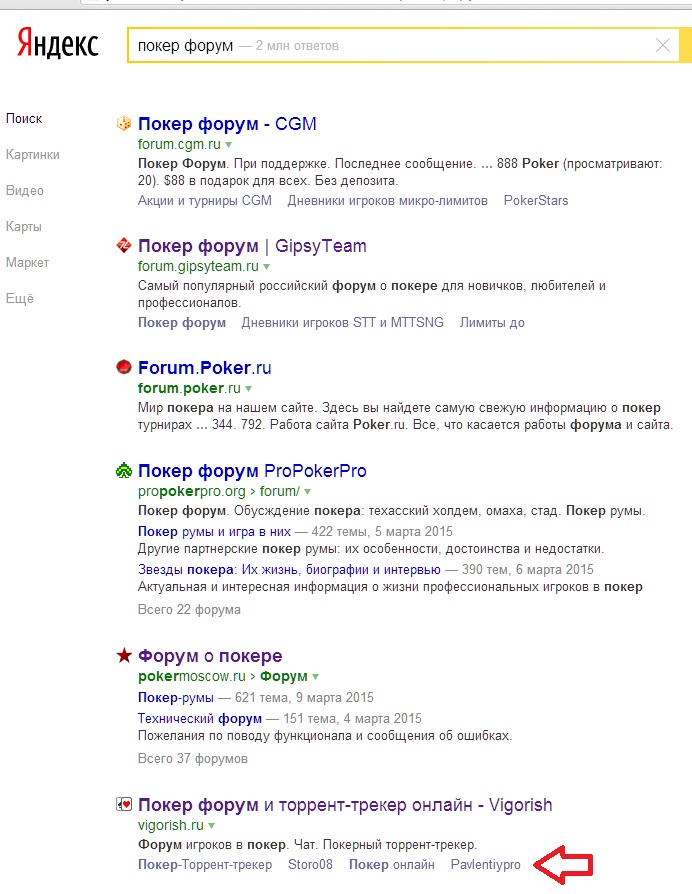Open the Лимиты до sitelink
Viewport: 692px width, 894px height.
[492, 323]
